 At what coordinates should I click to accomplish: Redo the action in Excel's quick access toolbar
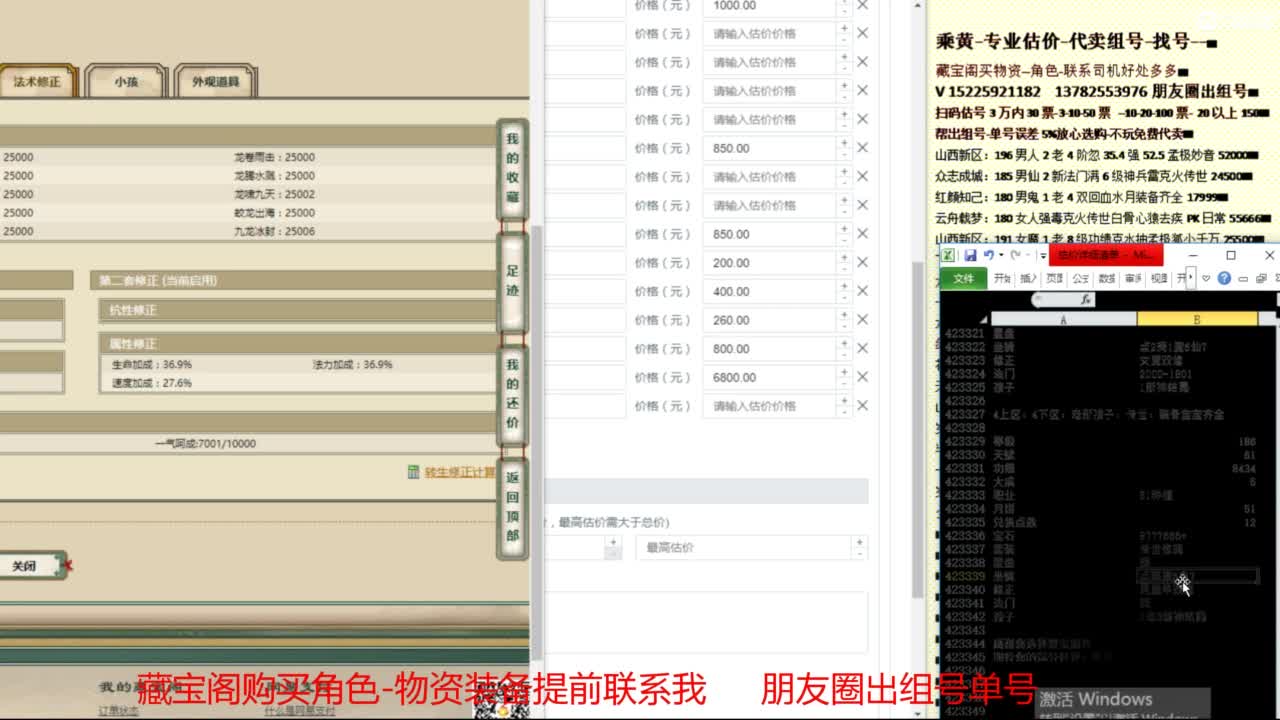pyautogui.click(x=1014, y=256)
